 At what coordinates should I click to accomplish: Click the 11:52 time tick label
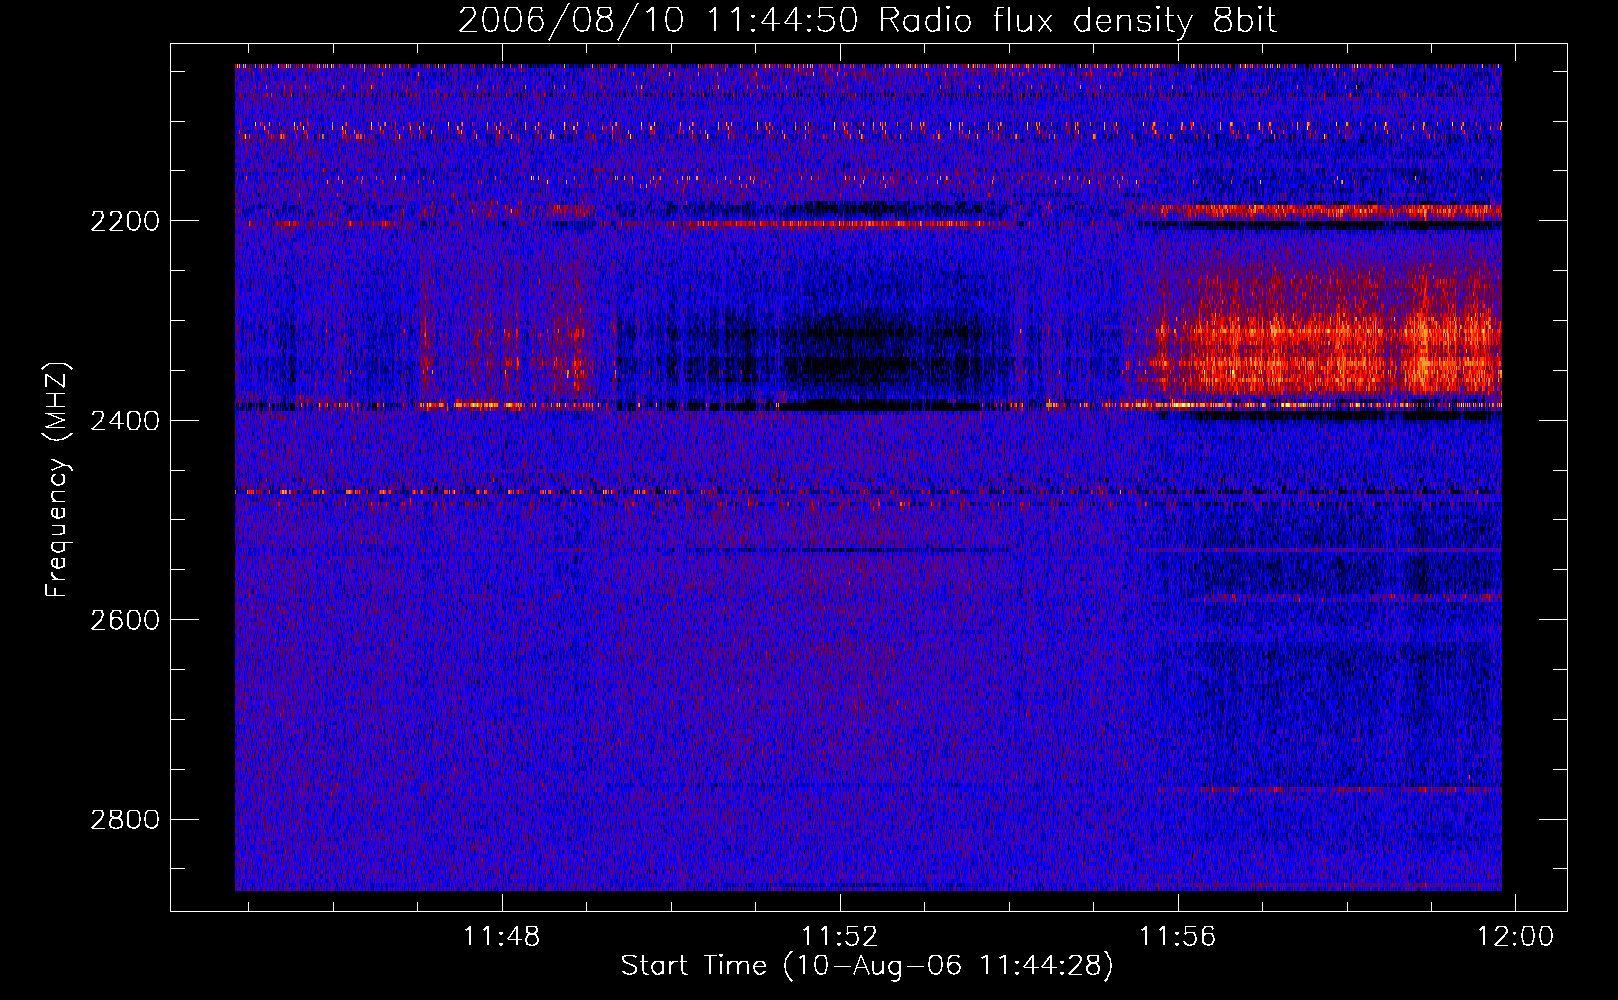(840, 937)
